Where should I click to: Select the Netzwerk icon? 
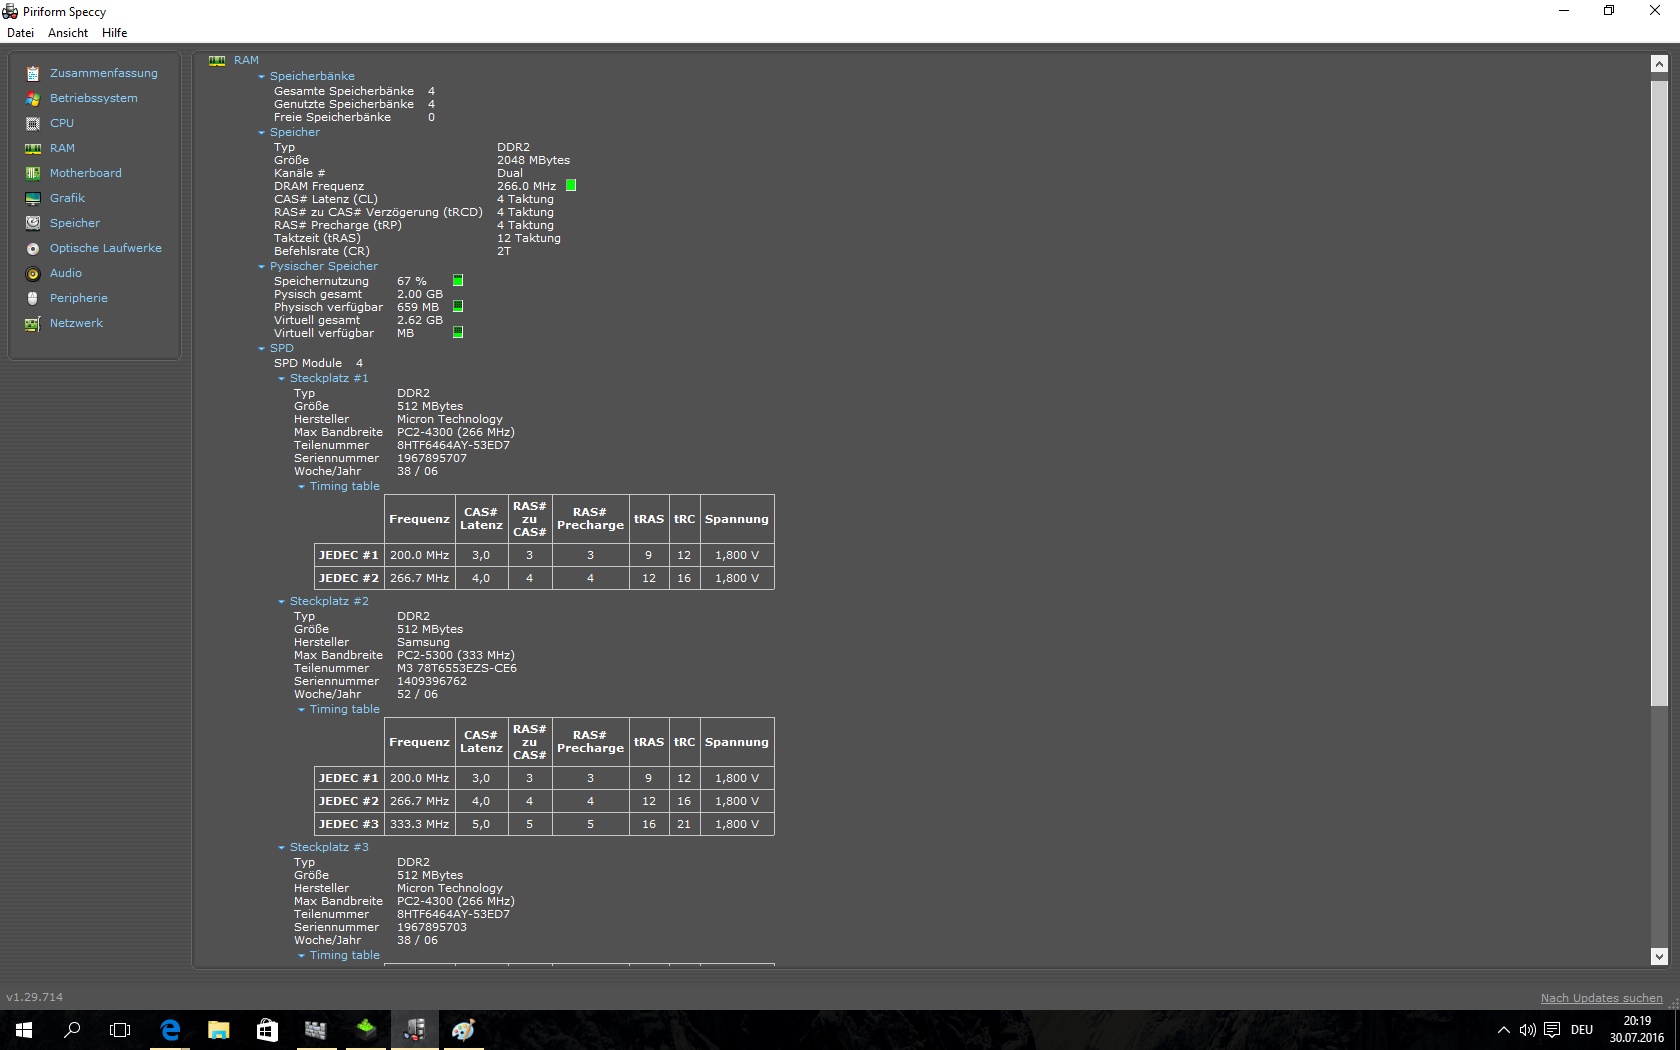click(33, 323)
